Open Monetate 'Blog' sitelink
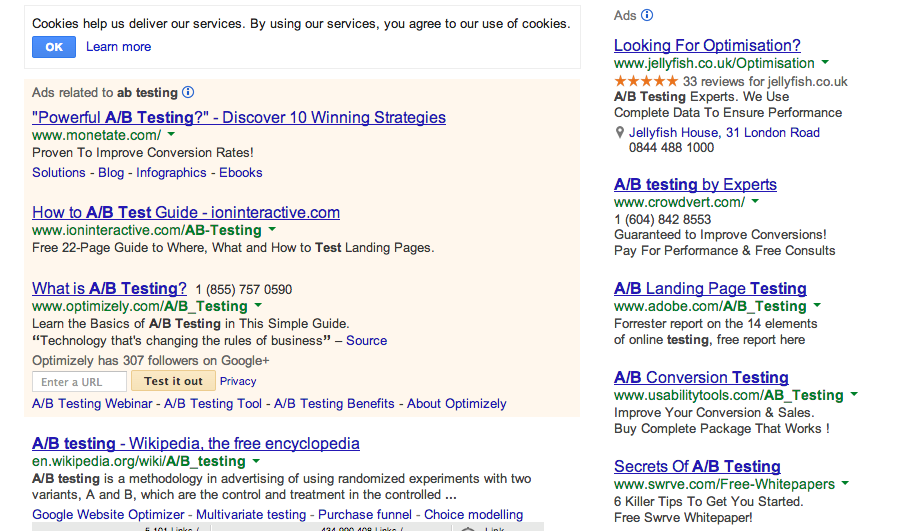This screenshot has height=531, width=924. click(x=111, y=173)
